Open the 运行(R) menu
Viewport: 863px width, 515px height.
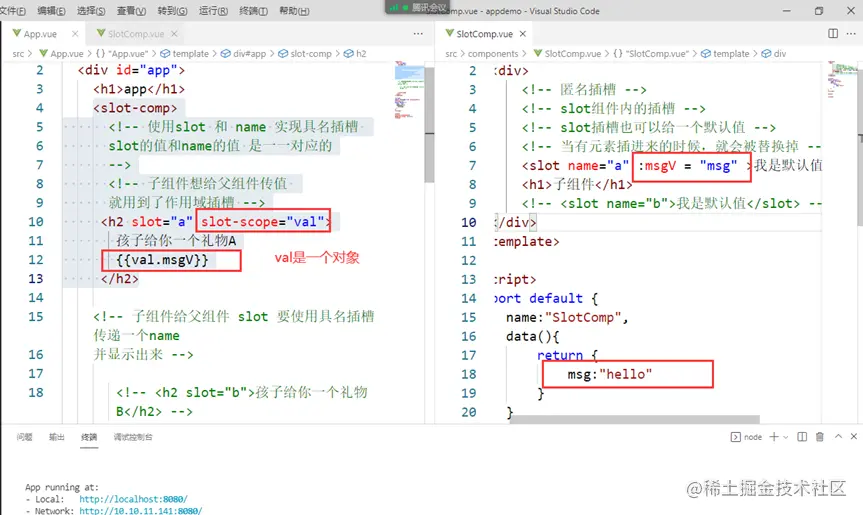[213, 11]
